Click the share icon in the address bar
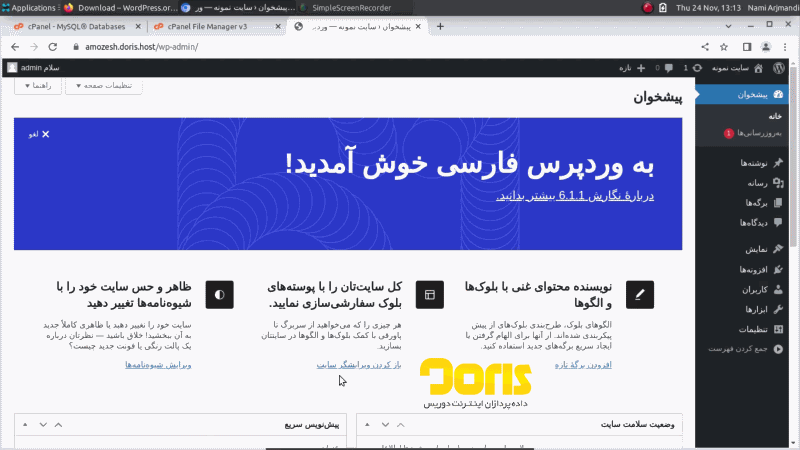 (x=705, y=47)
